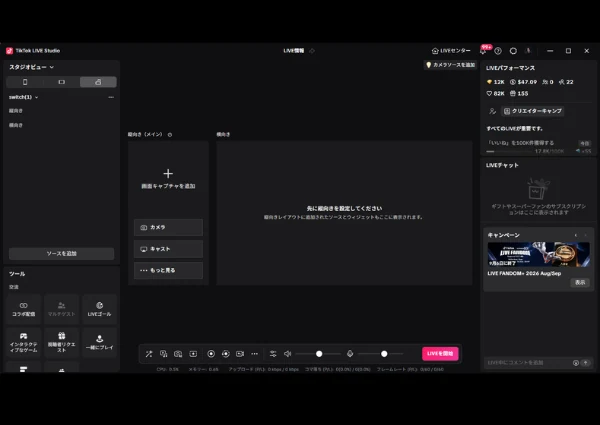Open the three-dot more menu in the bottom toolbar
This screenshot has height=425, width=600.
click(x=254, y=354)
